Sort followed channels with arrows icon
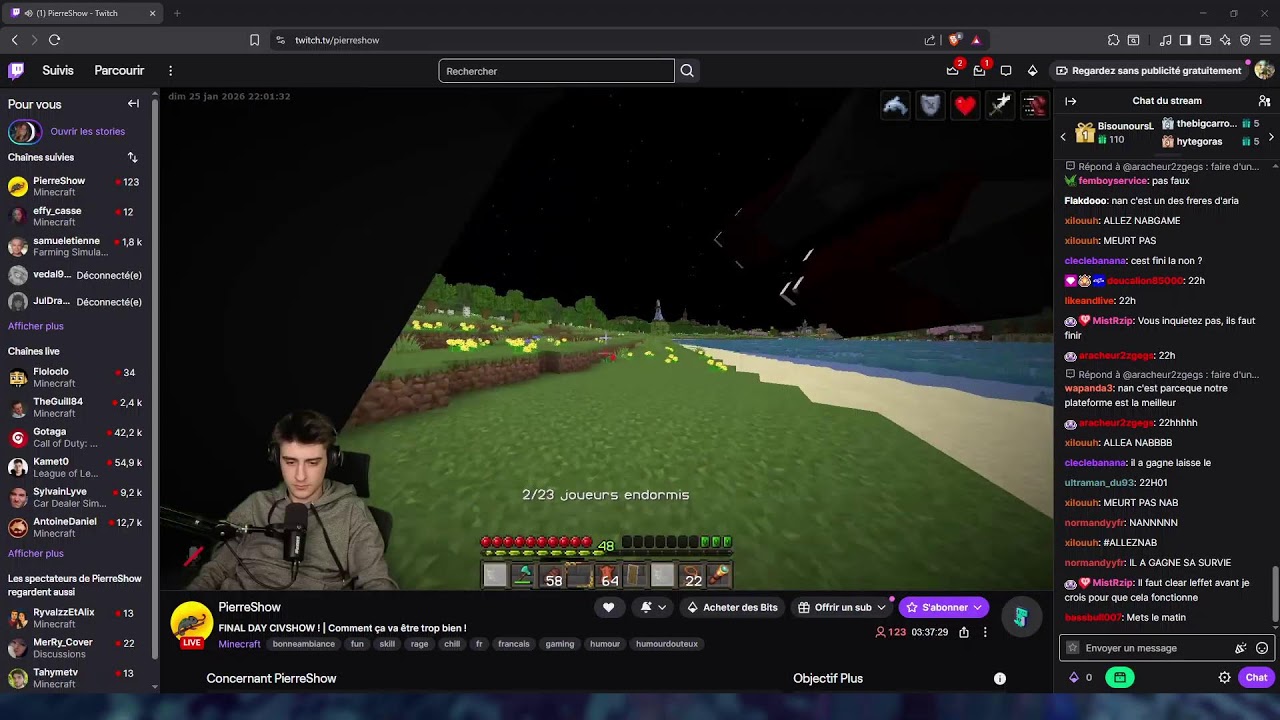Image resolution: width=1280 pixels, height=720 pixels. [132, 158]
